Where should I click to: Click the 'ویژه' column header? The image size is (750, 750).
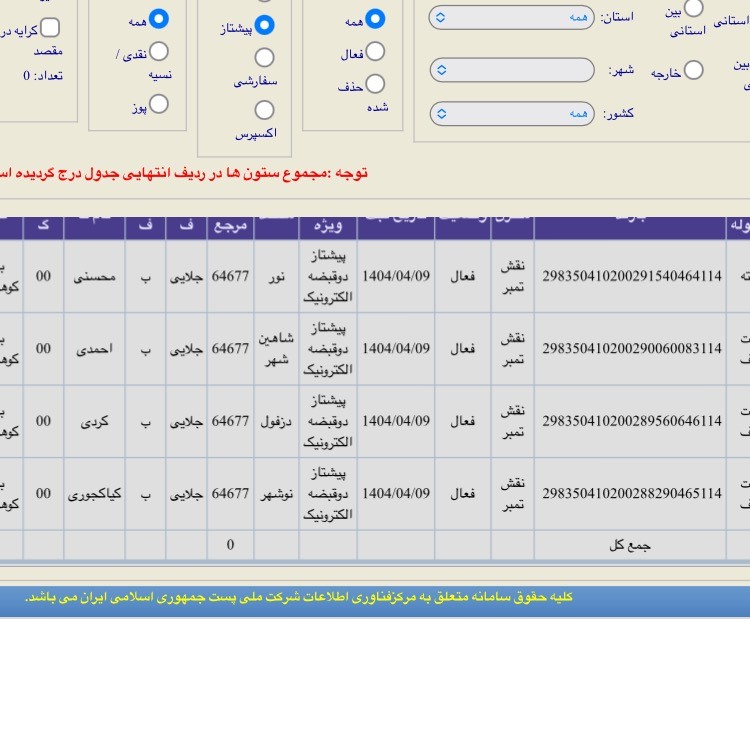(328, 226)
